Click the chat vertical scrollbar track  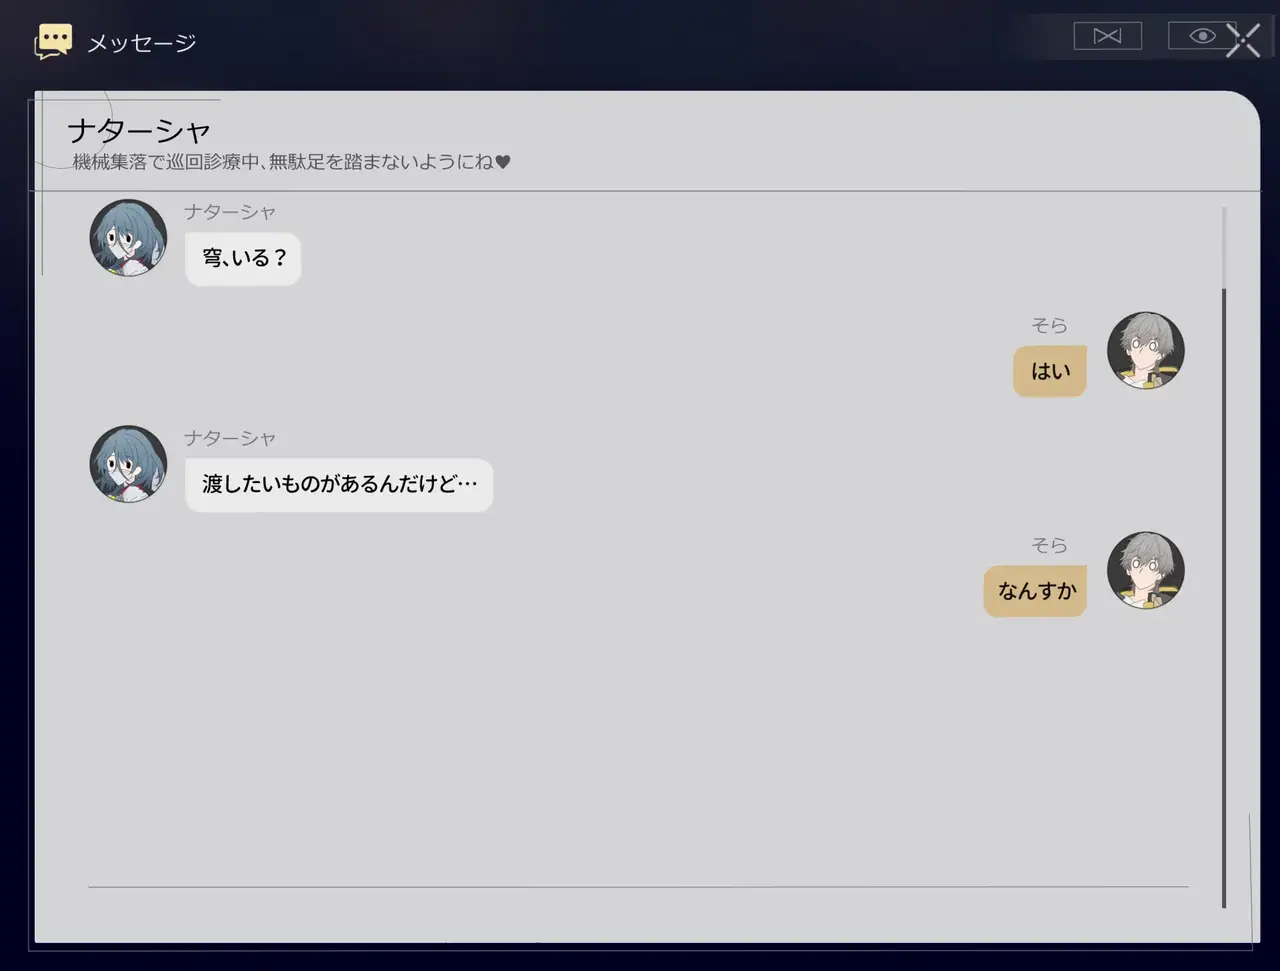(x=1224, y=557)
